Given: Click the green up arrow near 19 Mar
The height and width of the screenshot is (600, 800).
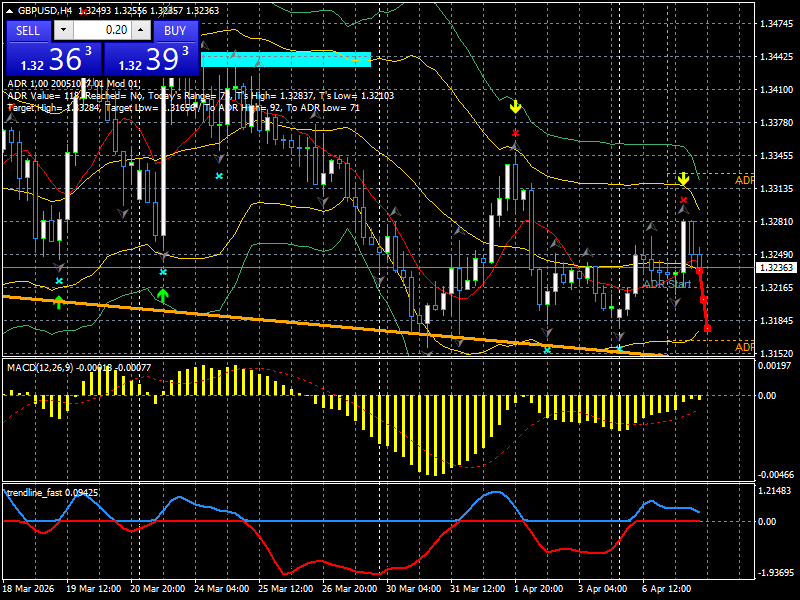Looking at the screenshot, I should click(59, 302).
